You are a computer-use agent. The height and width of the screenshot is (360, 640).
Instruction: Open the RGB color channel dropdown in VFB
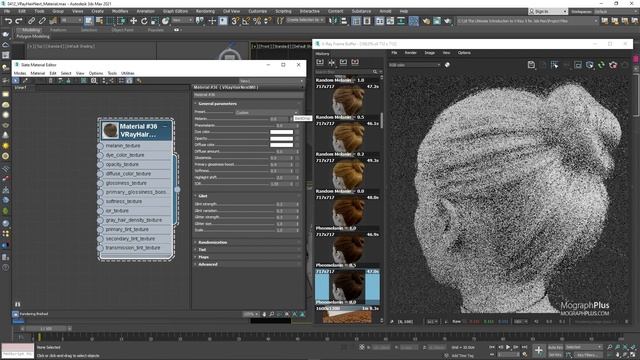415,65
